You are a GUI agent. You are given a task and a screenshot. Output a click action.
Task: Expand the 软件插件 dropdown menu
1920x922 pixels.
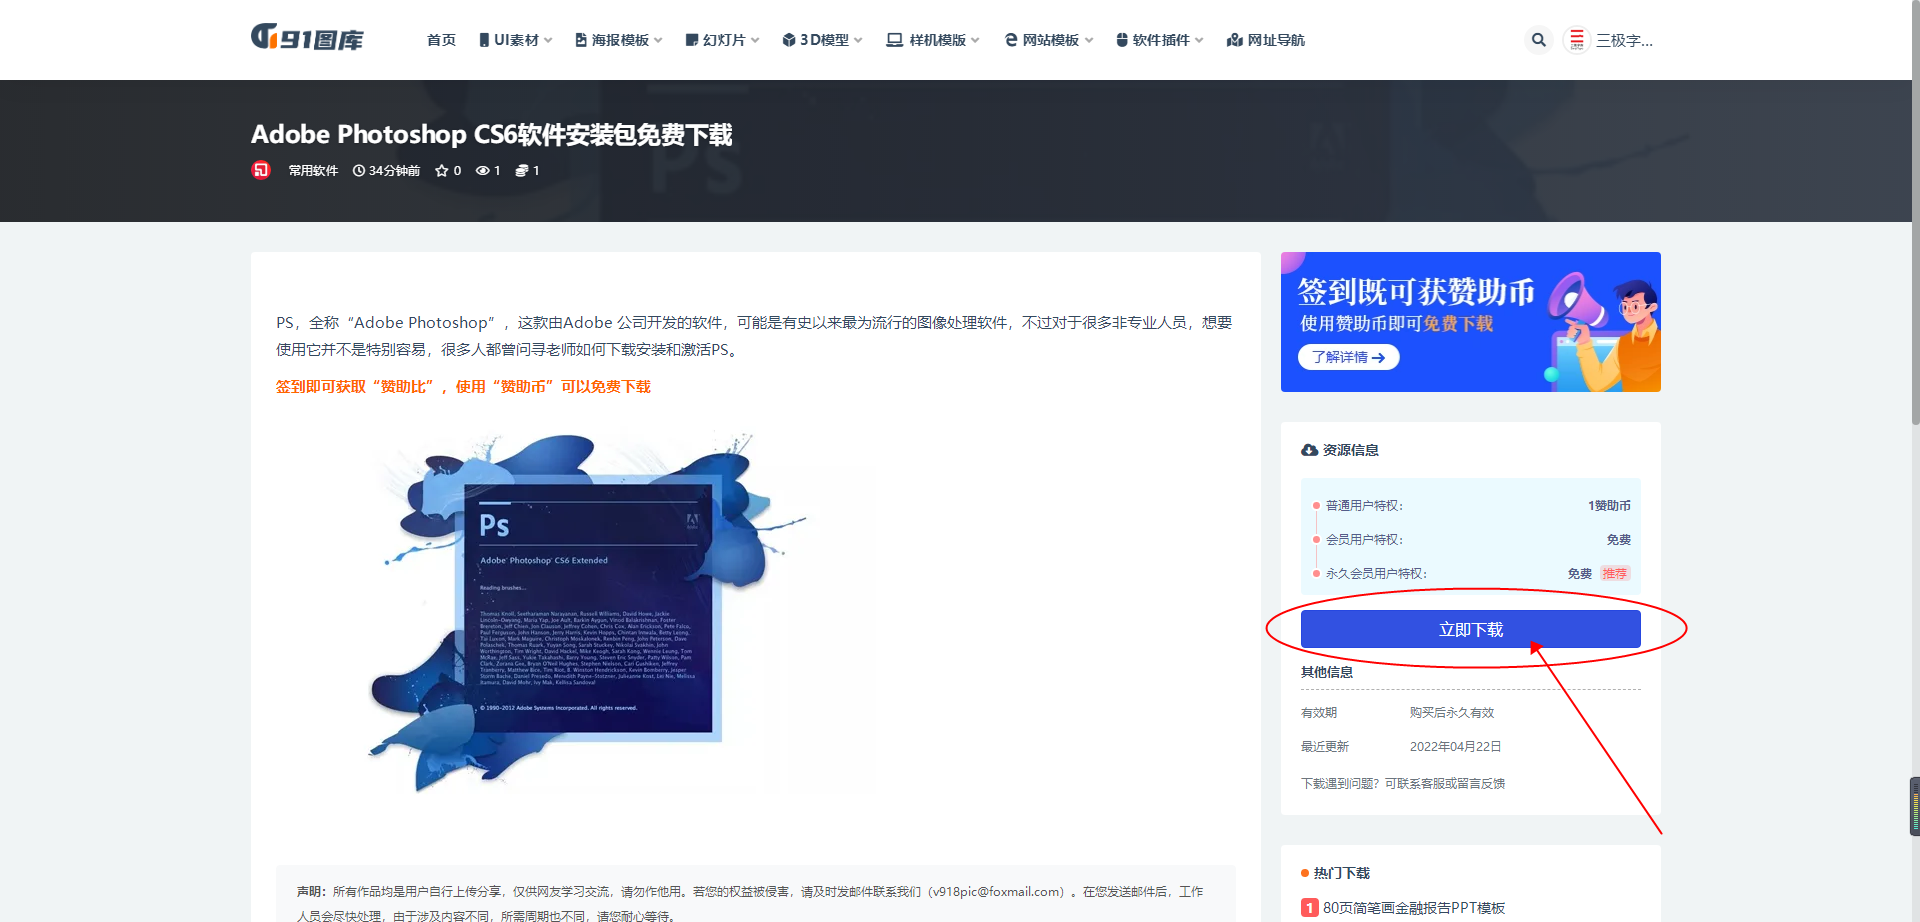(x=1159, y=40)
